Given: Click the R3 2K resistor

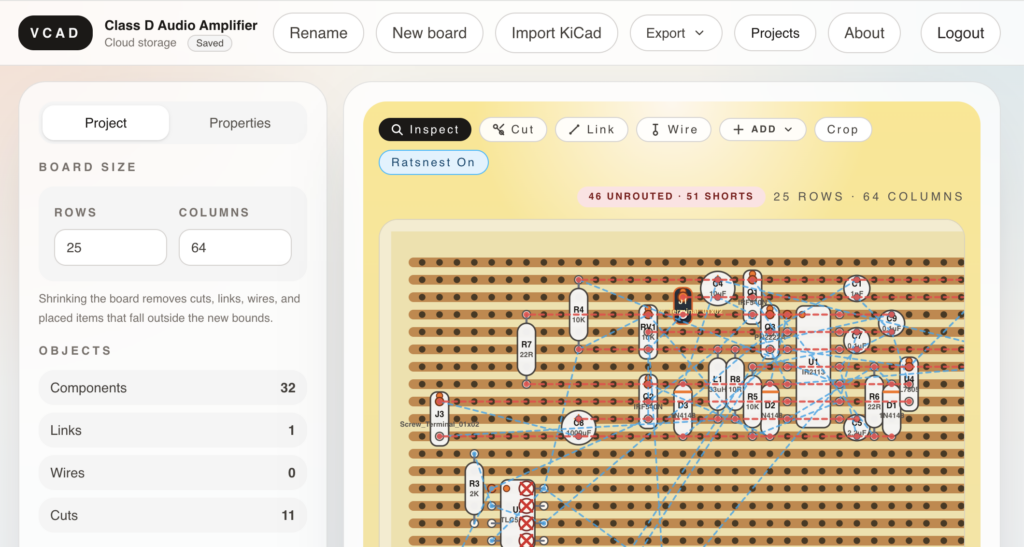Looking at the screenshot, I should (x=474, y=488).
